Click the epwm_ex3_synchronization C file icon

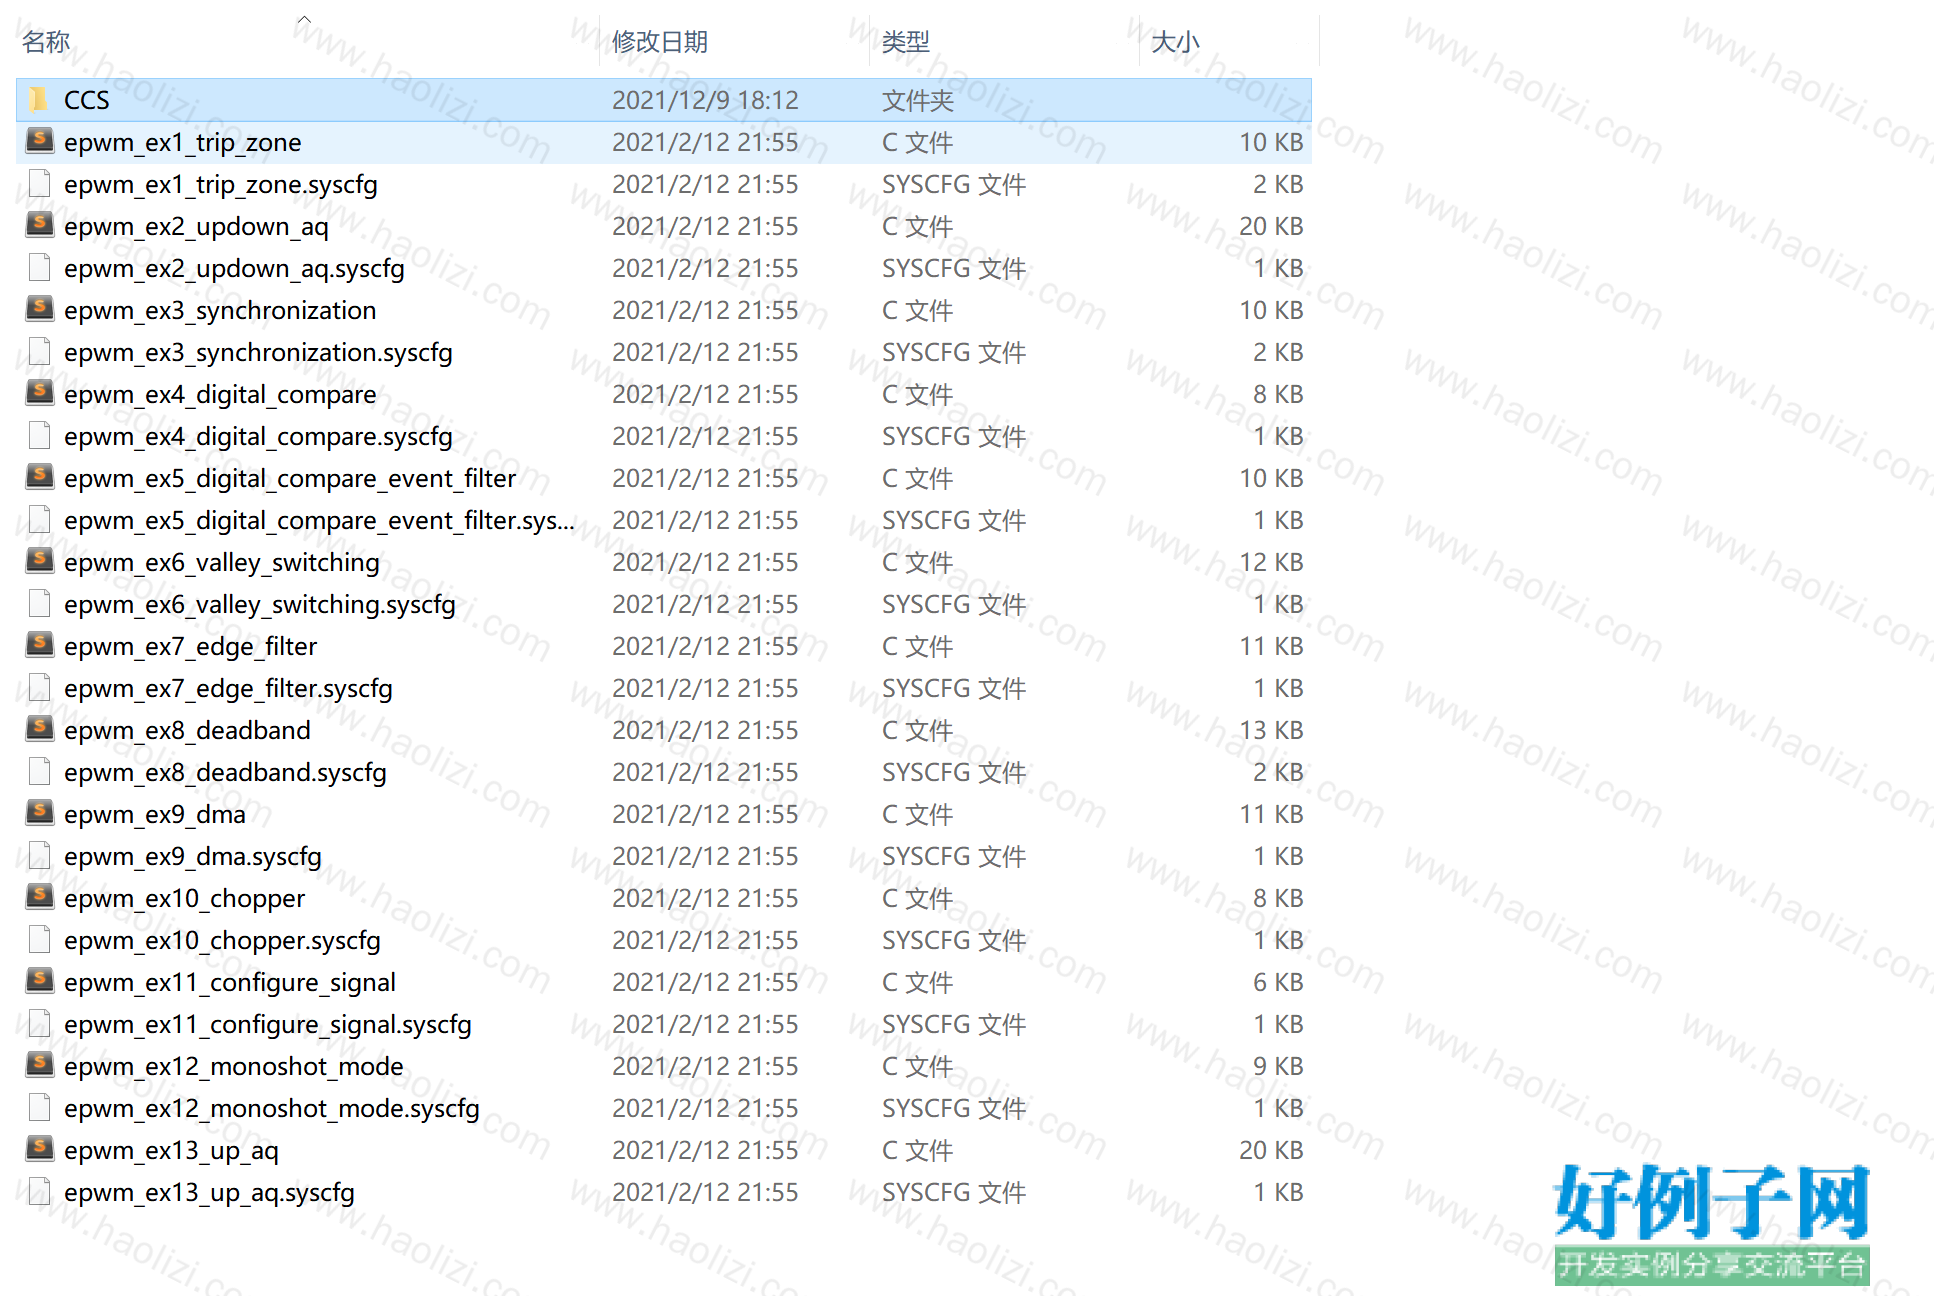[39, 309]
